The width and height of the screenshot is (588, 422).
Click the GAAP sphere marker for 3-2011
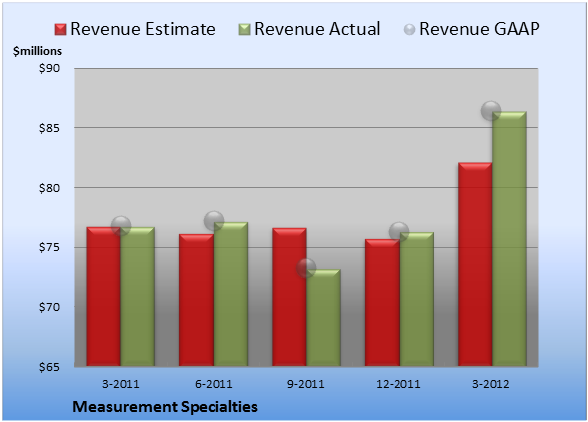pyautogui.click(x=121, y=226)
